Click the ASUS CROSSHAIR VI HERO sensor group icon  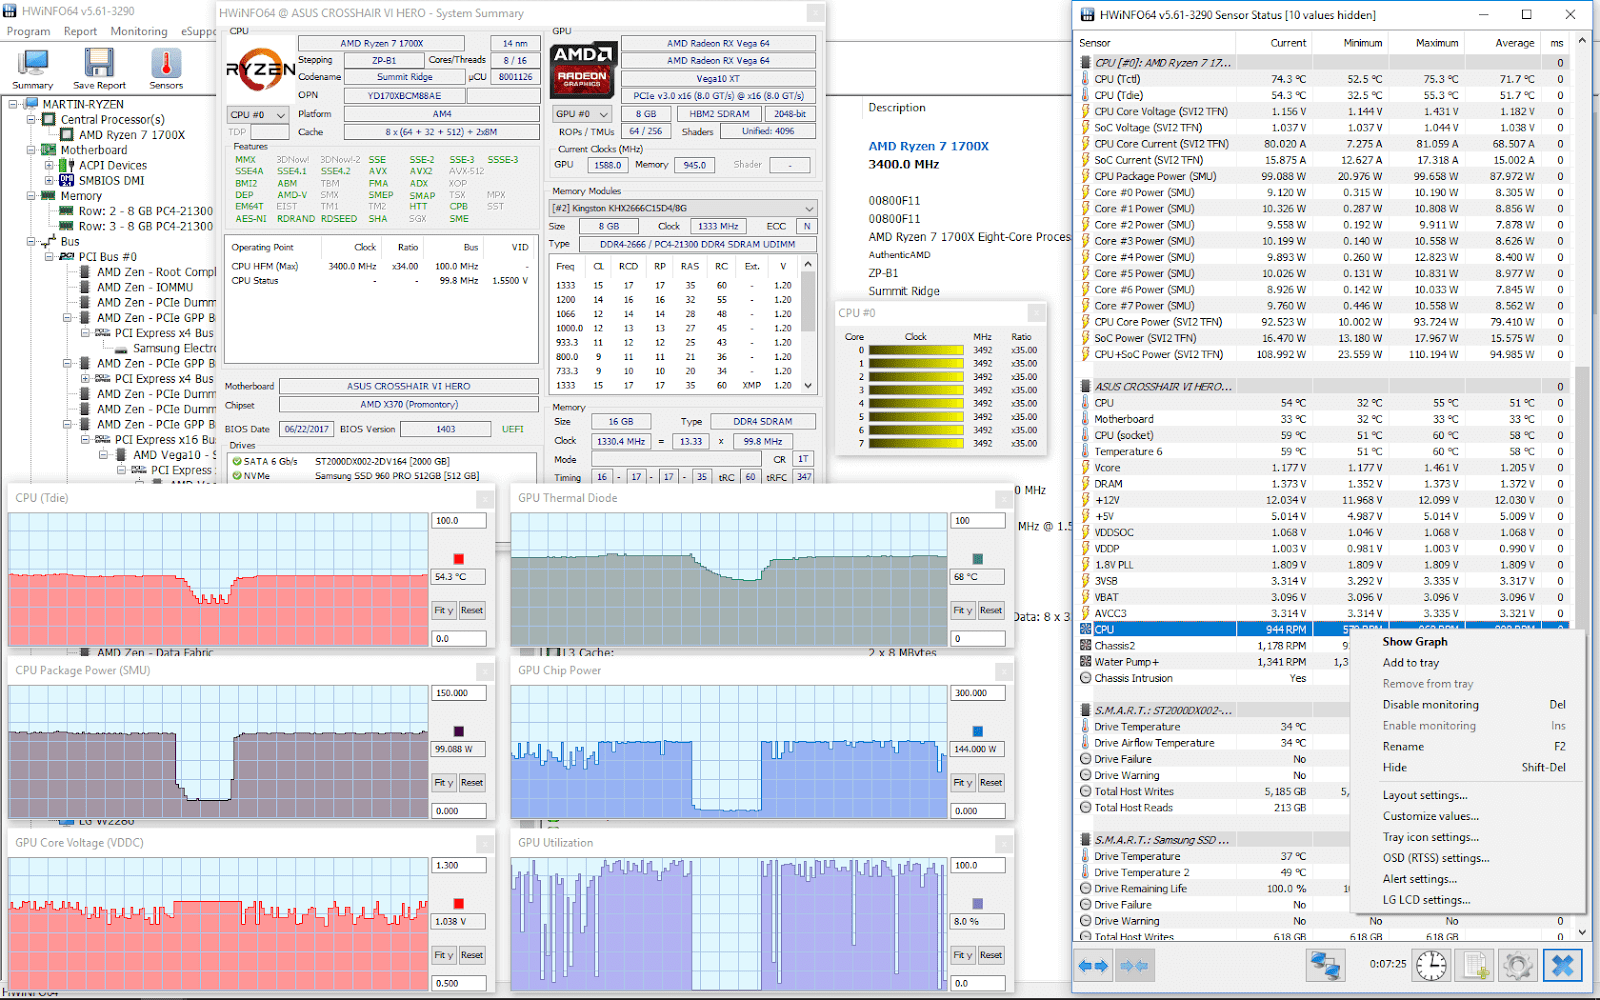[x=1086, y=386]
